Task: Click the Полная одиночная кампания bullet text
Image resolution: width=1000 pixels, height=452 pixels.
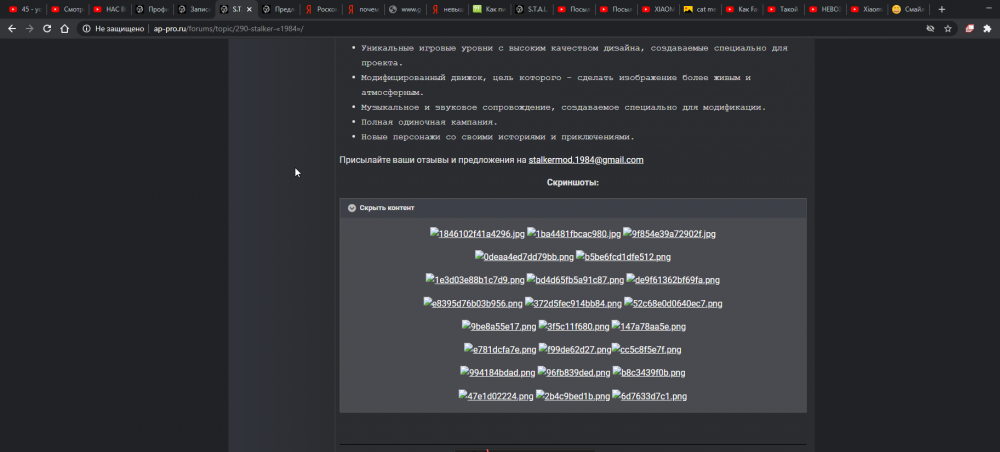Action: pos(429,122)
